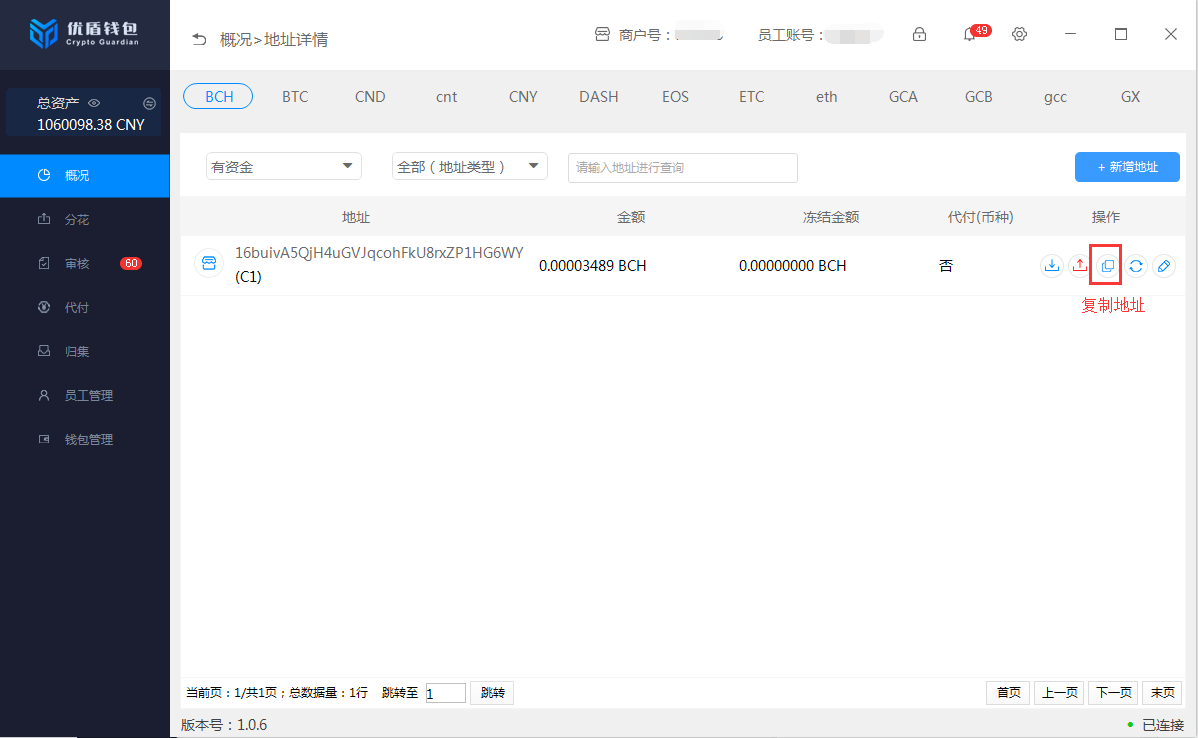Click the address search input field

coord(682,168)
